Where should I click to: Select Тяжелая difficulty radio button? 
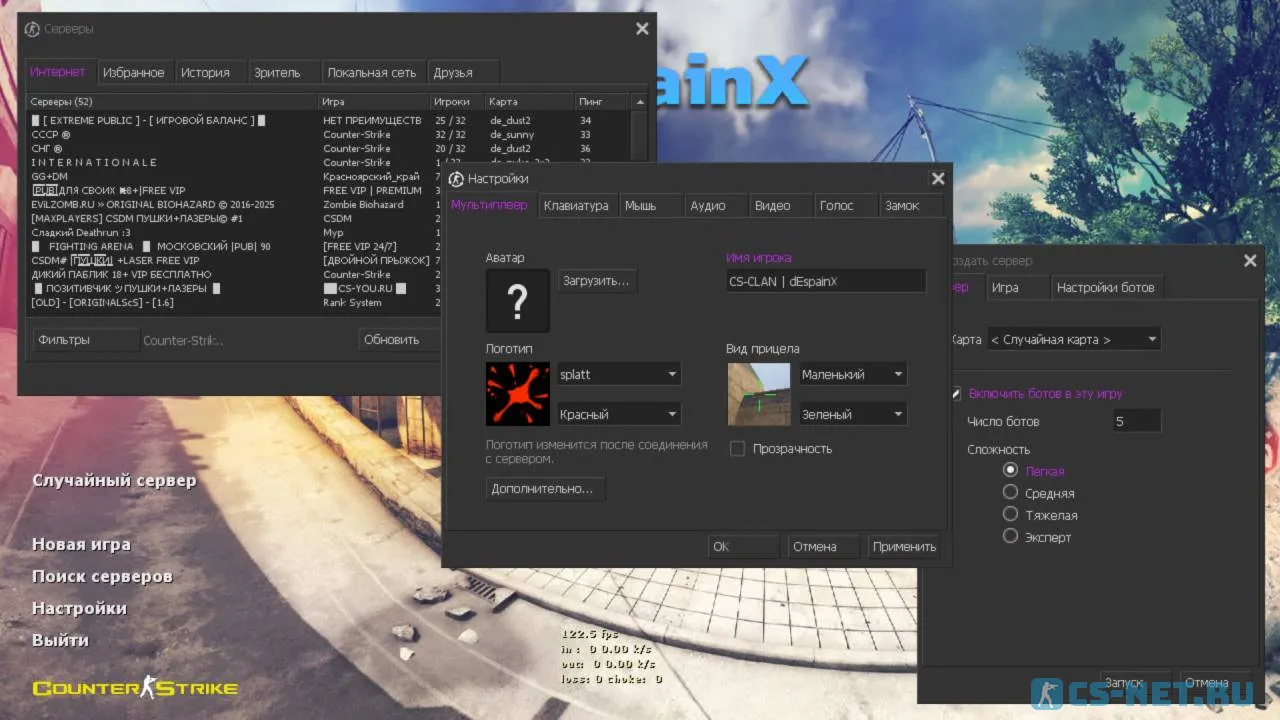[1010, 514]
